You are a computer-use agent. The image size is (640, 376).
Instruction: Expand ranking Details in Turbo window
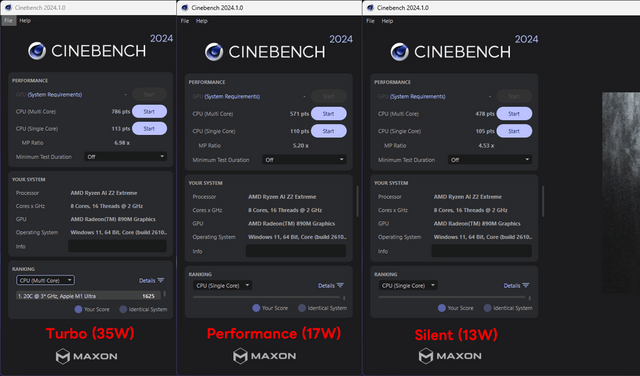coord(151,280)
